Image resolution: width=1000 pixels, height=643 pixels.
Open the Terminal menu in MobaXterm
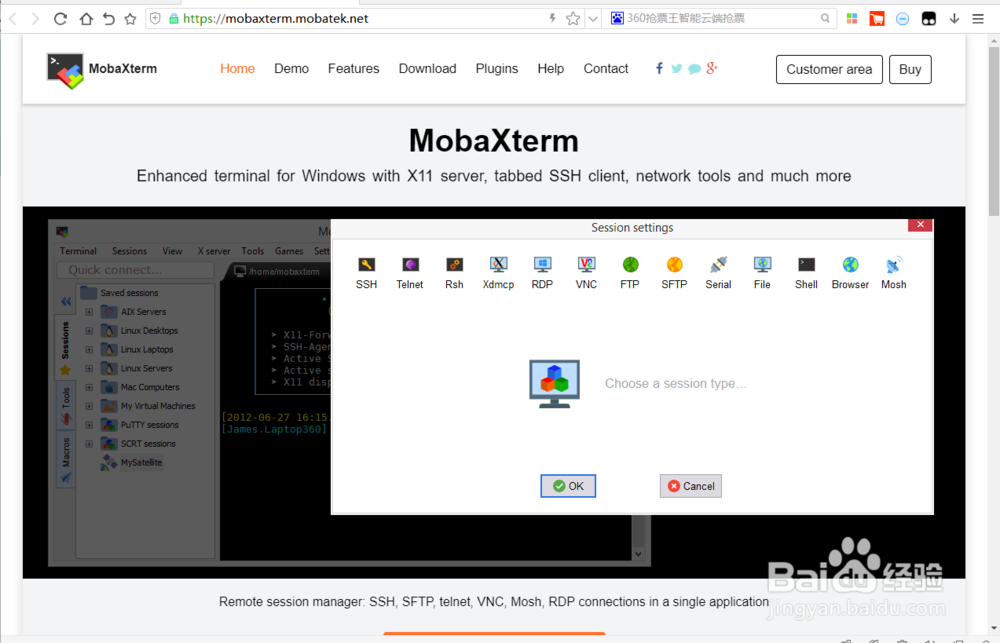78,251
